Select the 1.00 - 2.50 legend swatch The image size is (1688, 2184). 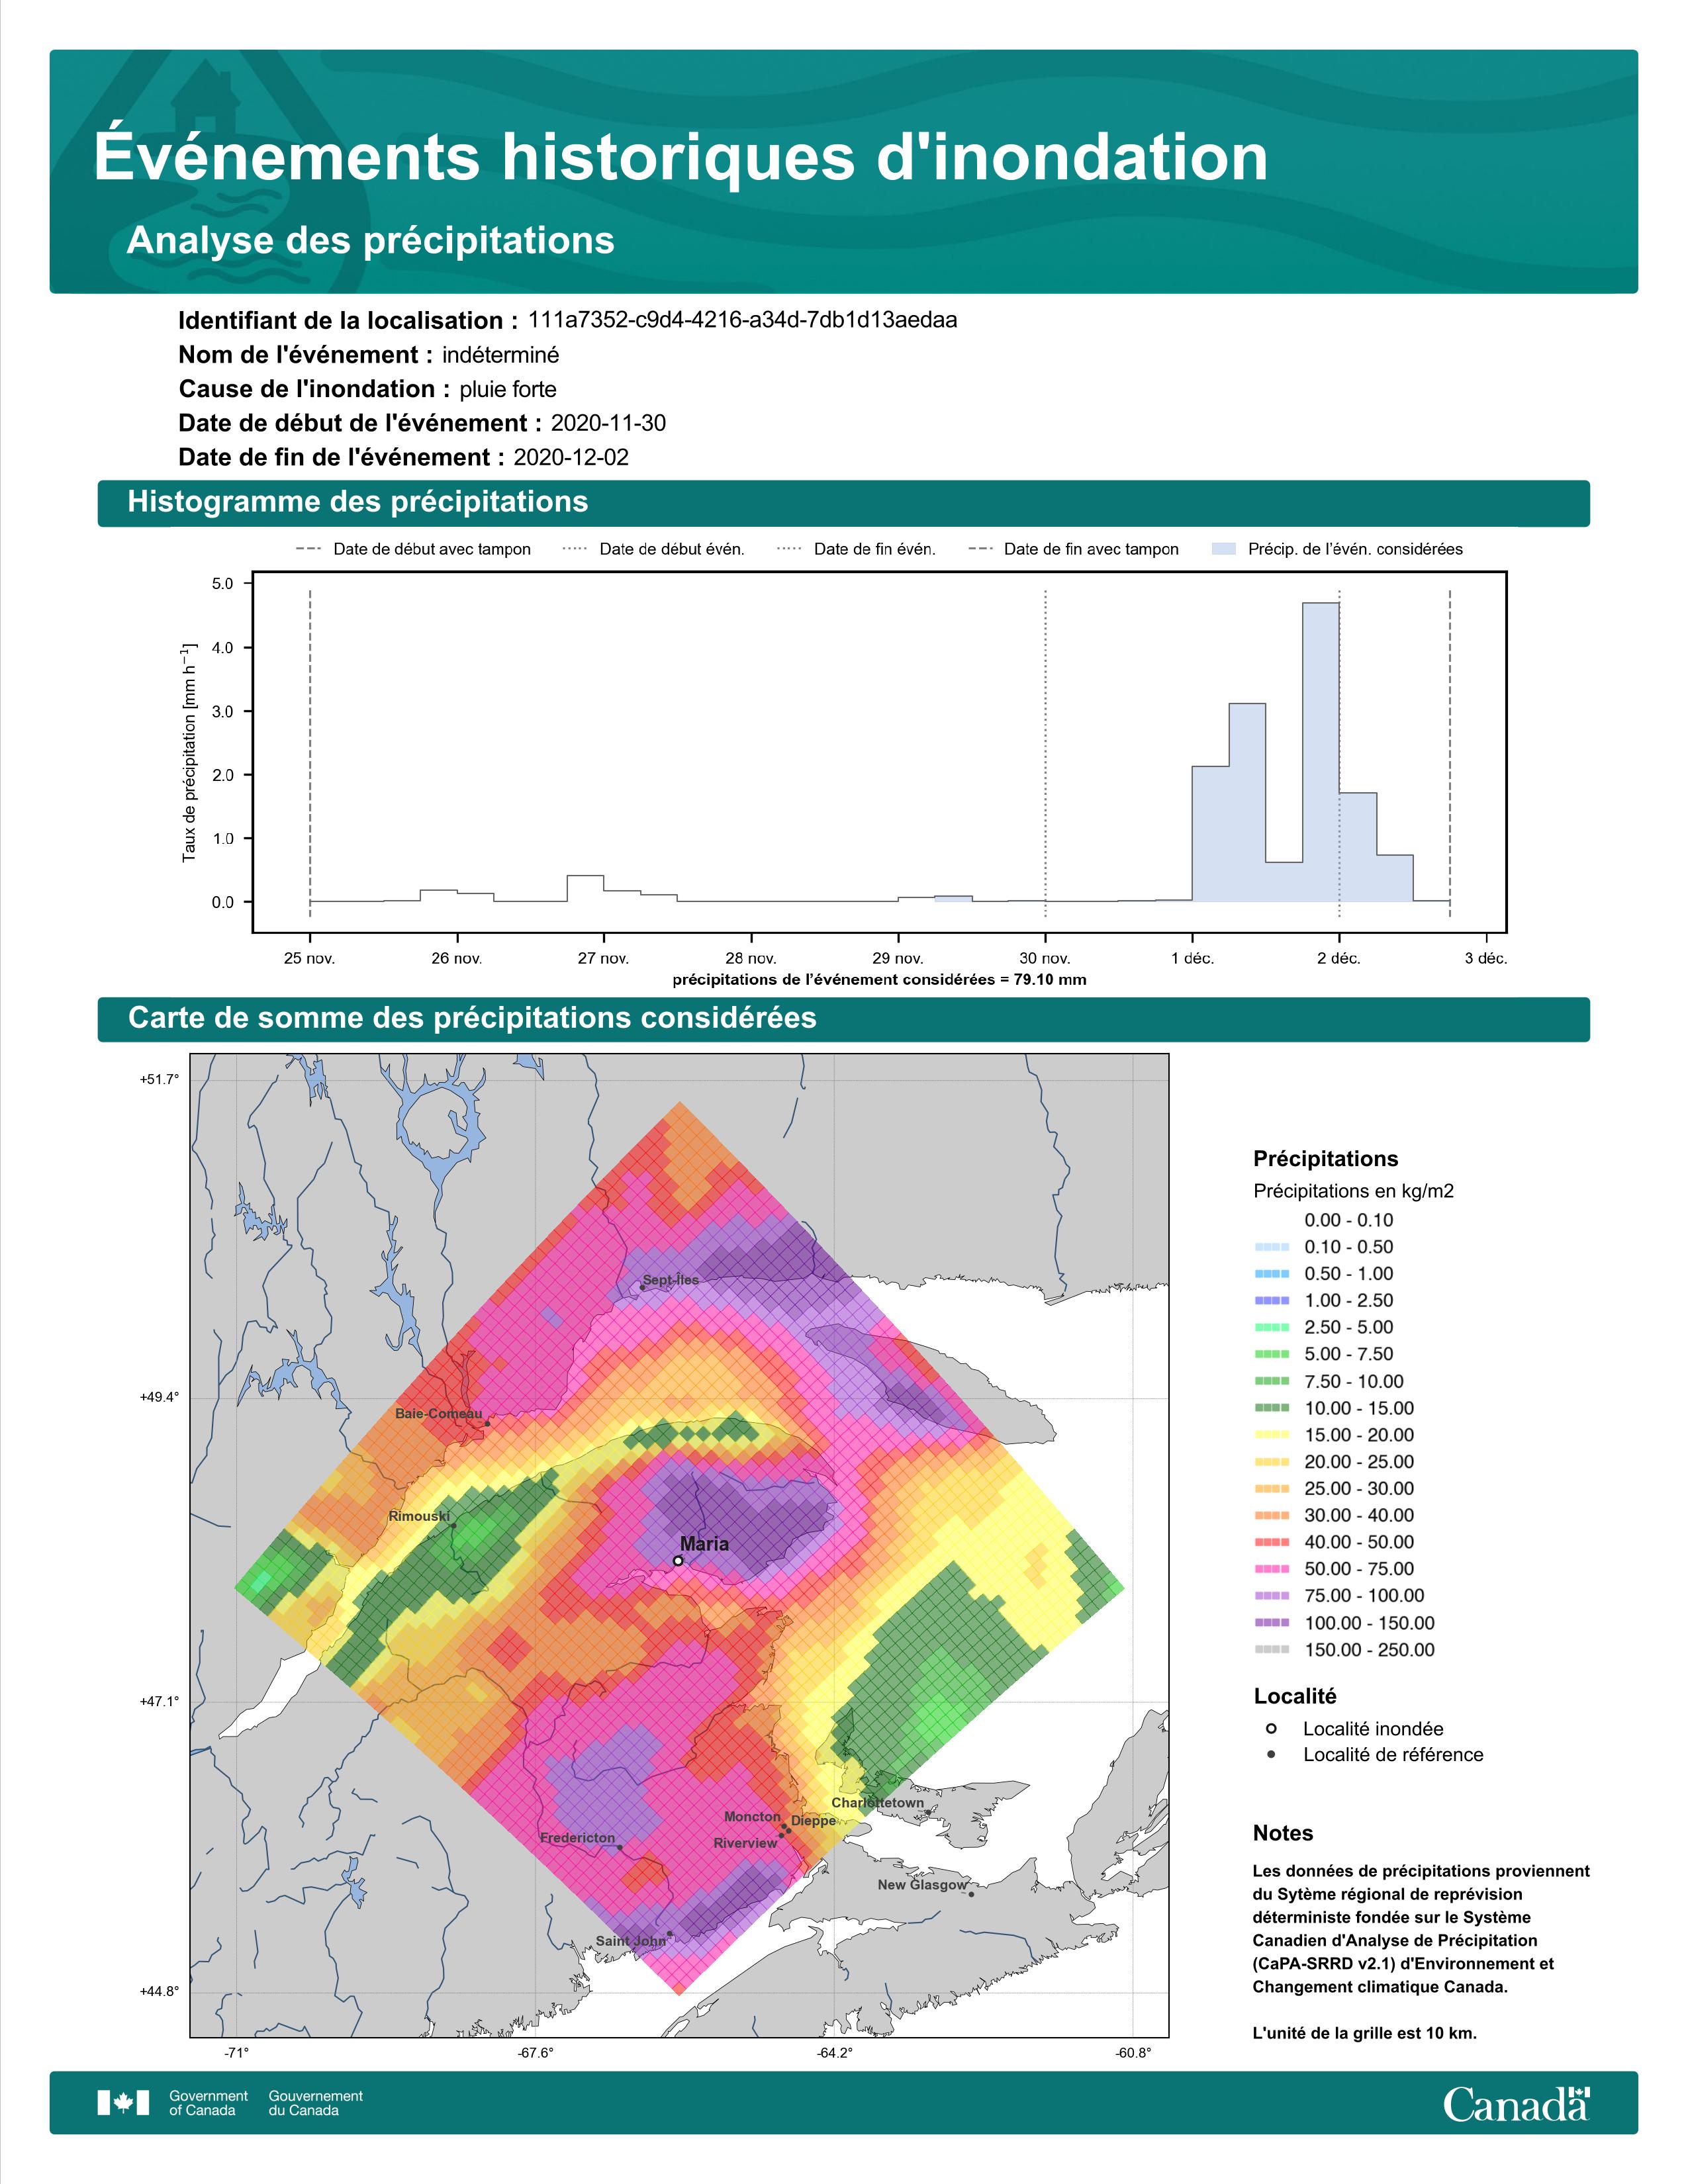coord(1271,1301)
